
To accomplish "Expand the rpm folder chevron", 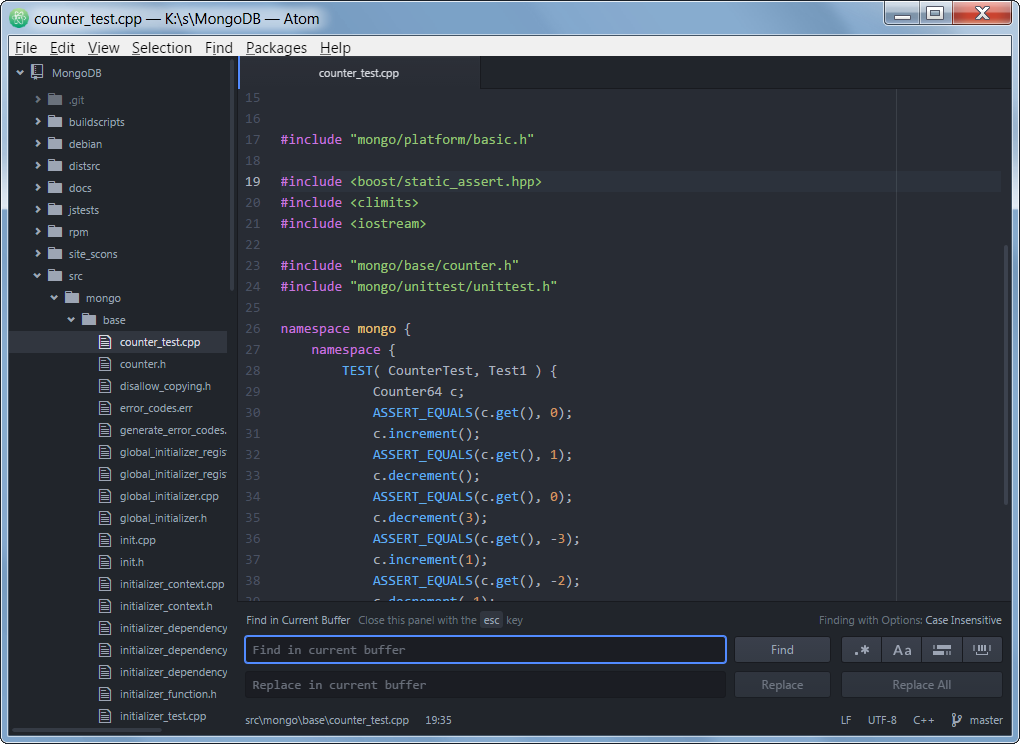I will (38, 232).
